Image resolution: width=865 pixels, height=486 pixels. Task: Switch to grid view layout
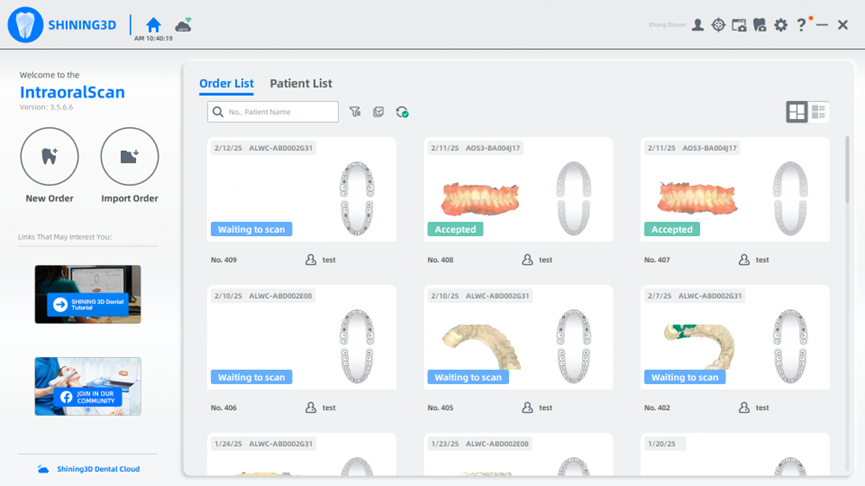coord(797,112)
